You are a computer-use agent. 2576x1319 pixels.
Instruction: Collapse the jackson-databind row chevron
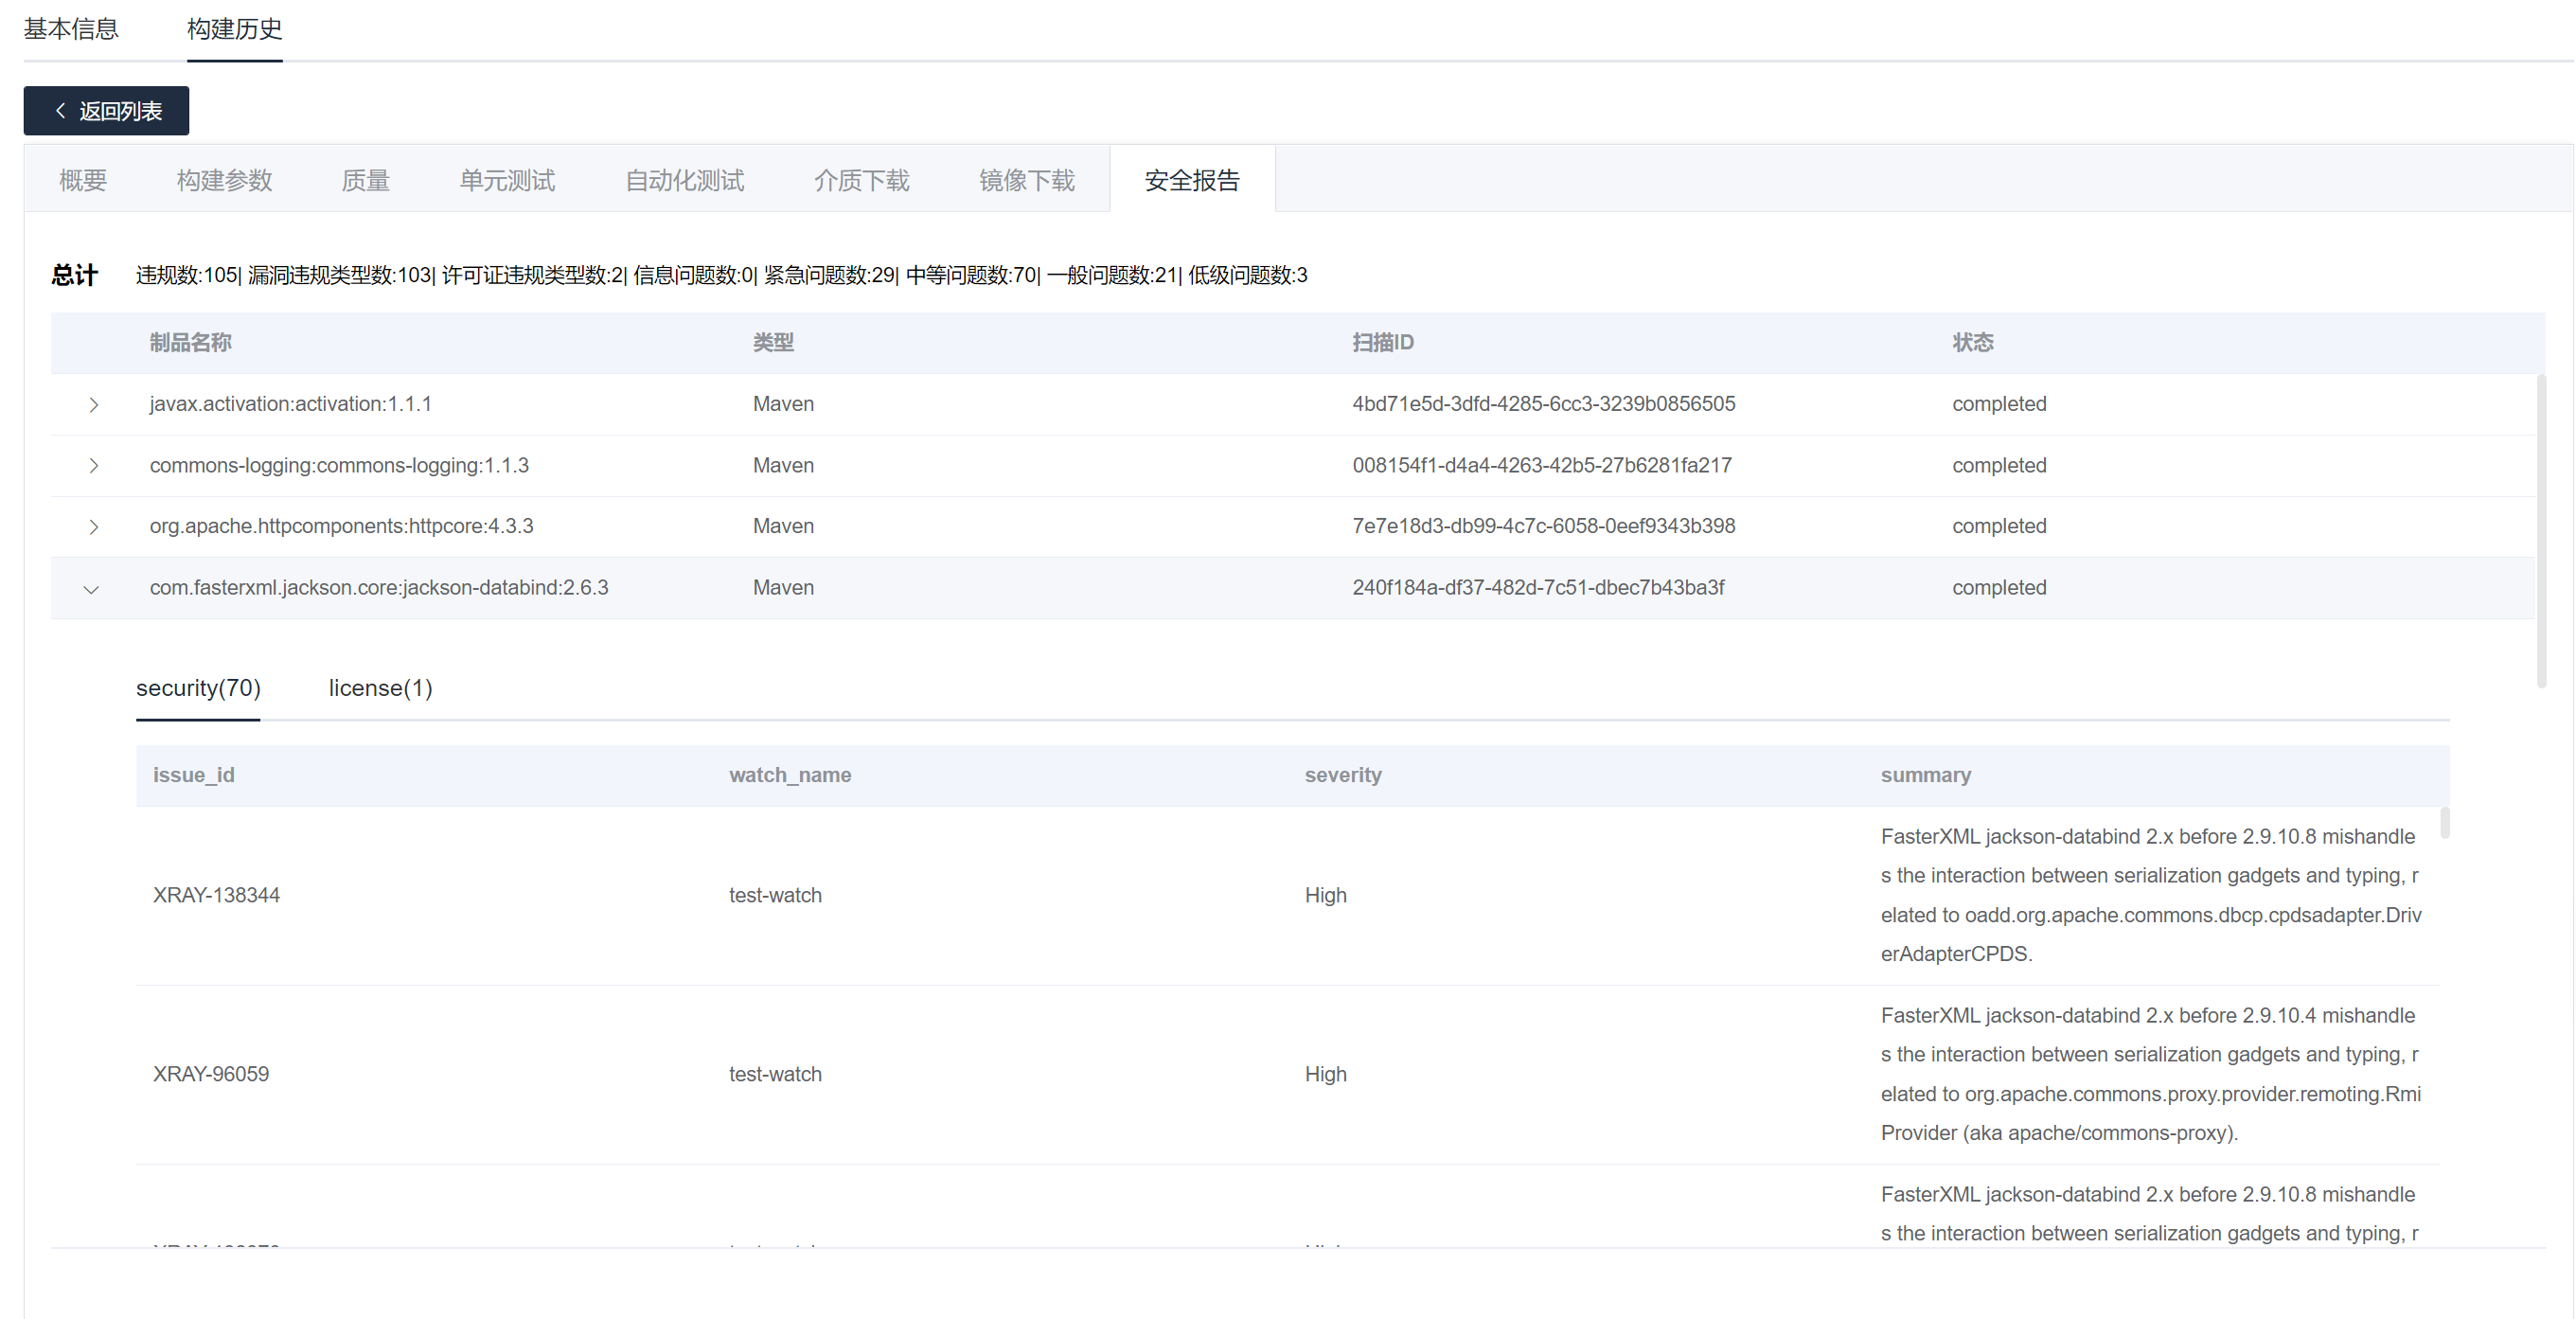click(x=91, y=588)
